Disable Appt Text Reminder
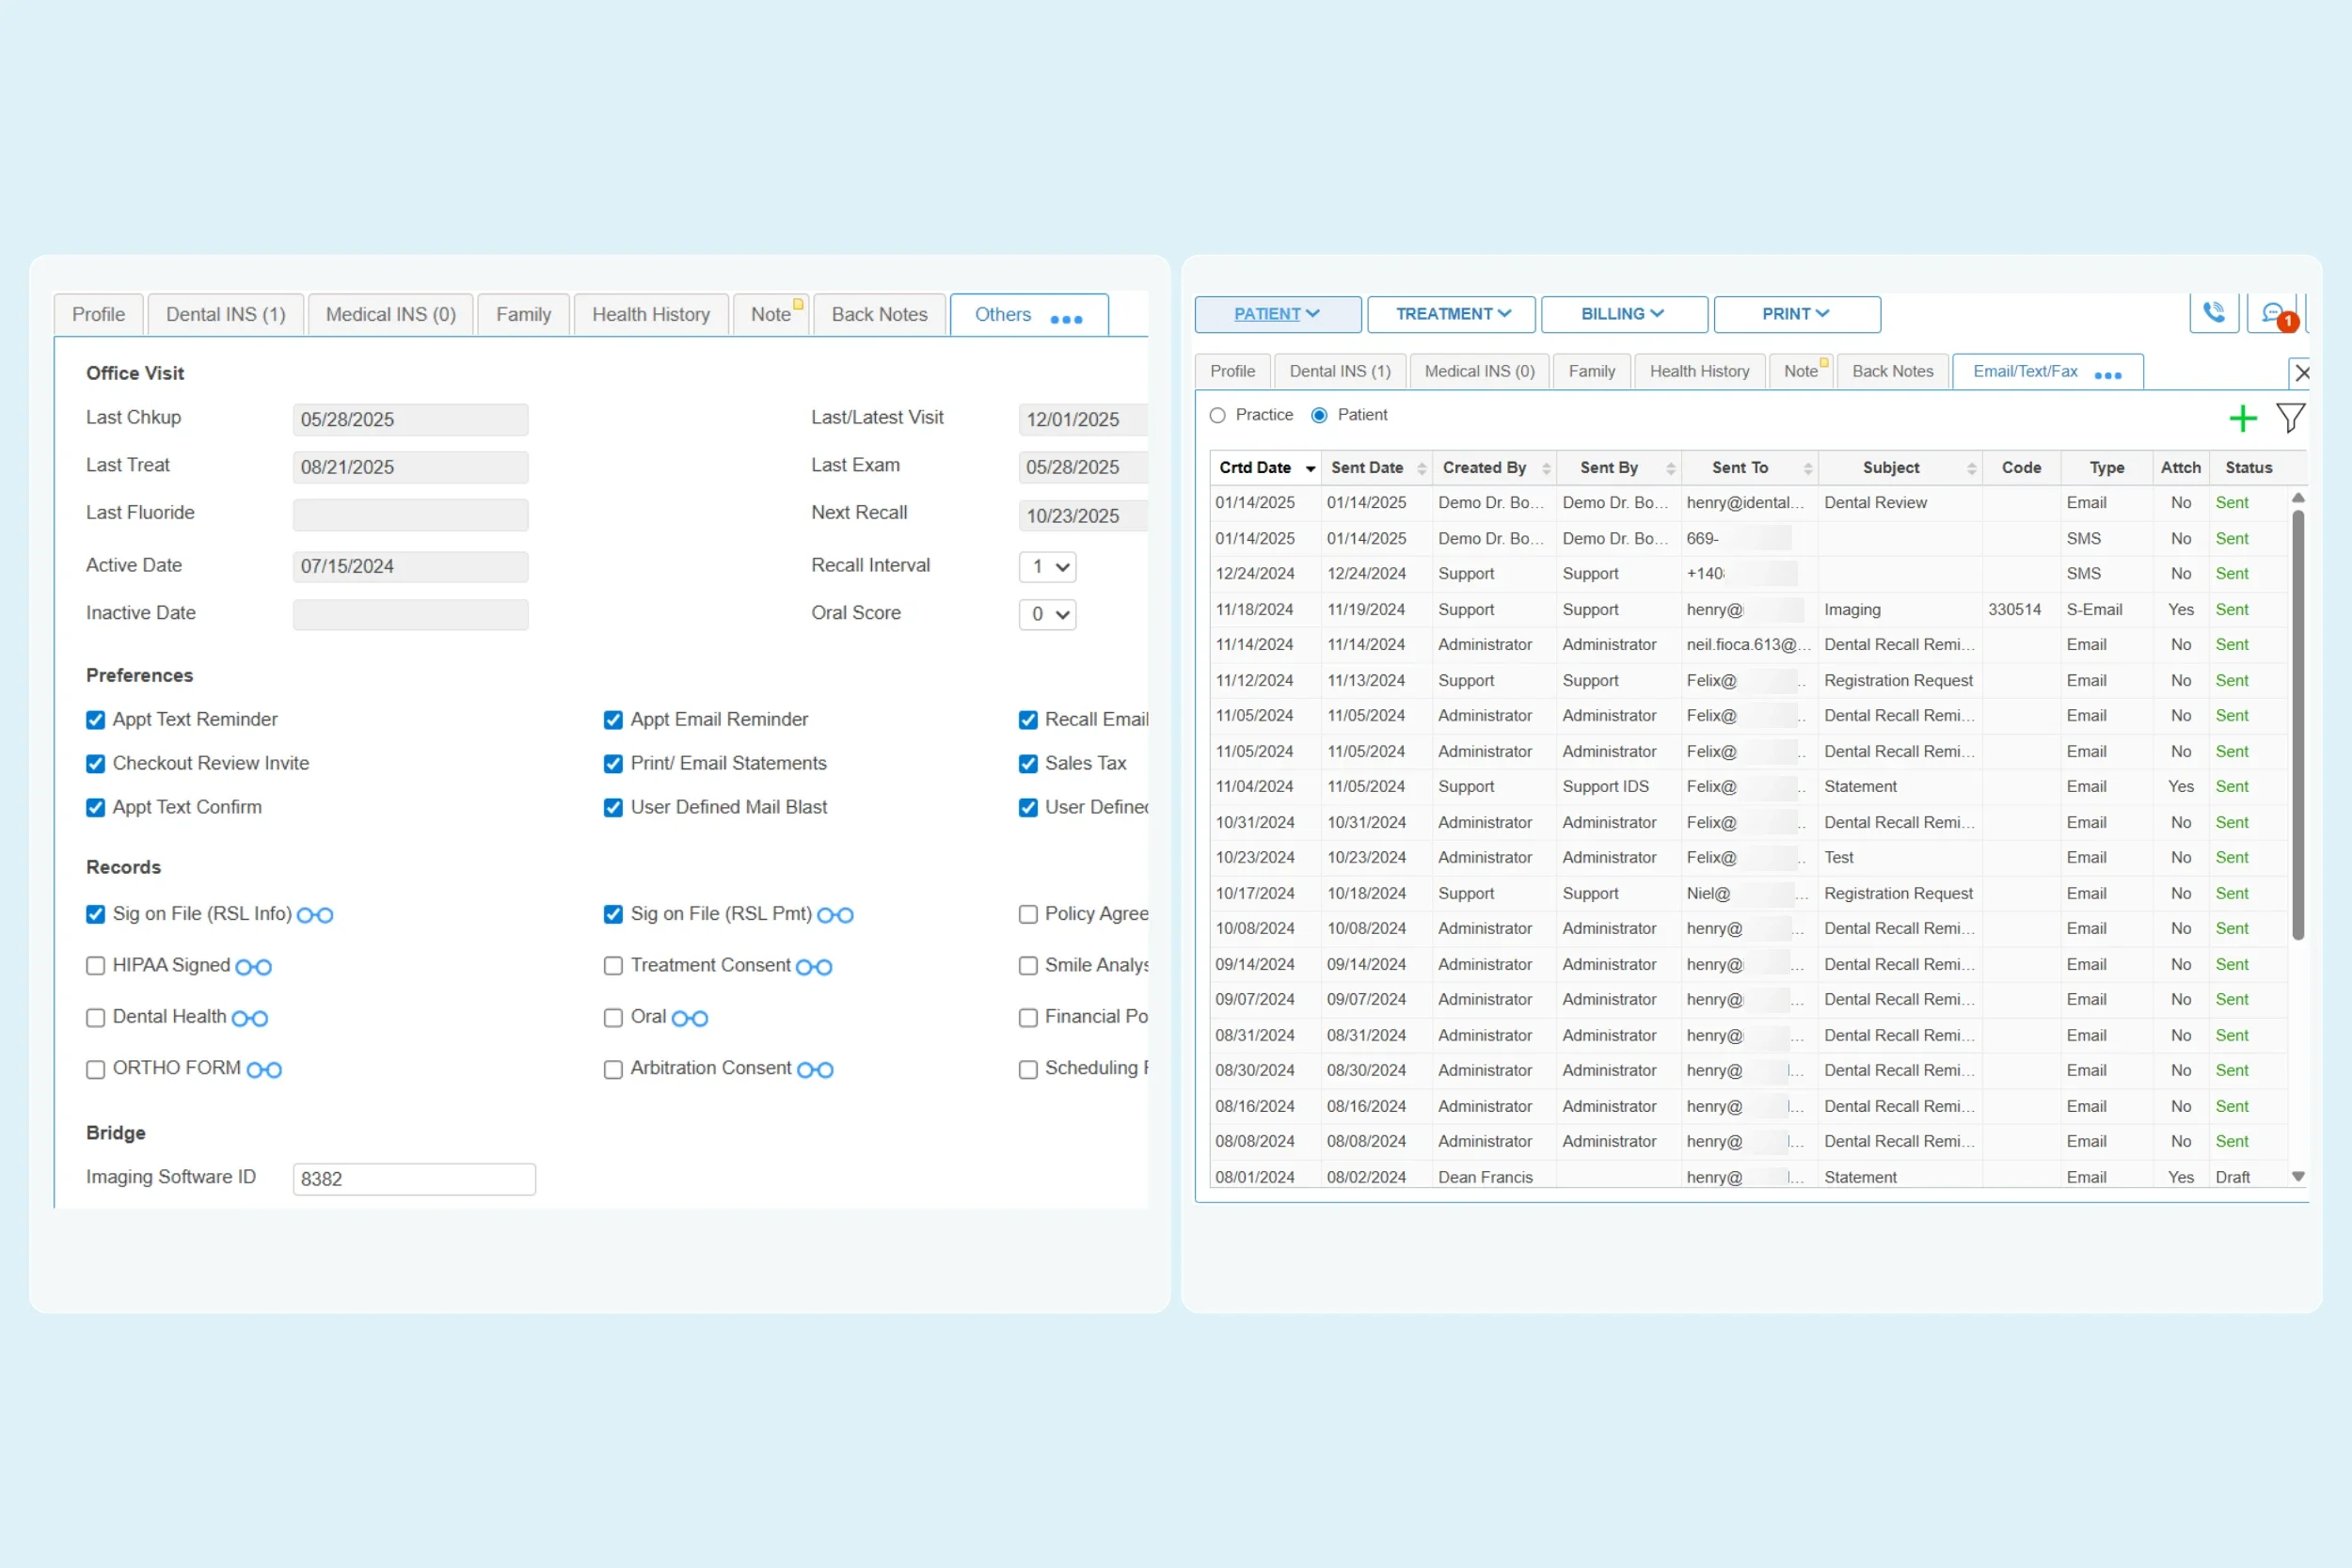This screenshot has width=2352, height=1568. tap(95, 720)
